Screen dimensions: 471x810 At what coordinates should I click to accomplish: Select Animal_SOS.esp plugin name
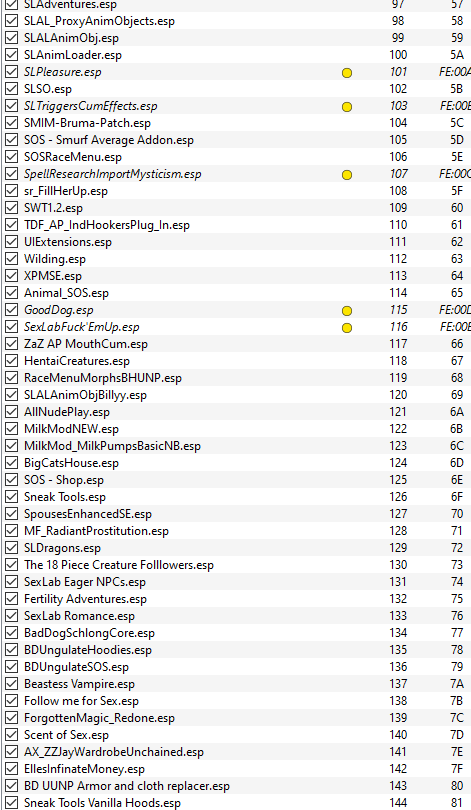pos(66,293)
